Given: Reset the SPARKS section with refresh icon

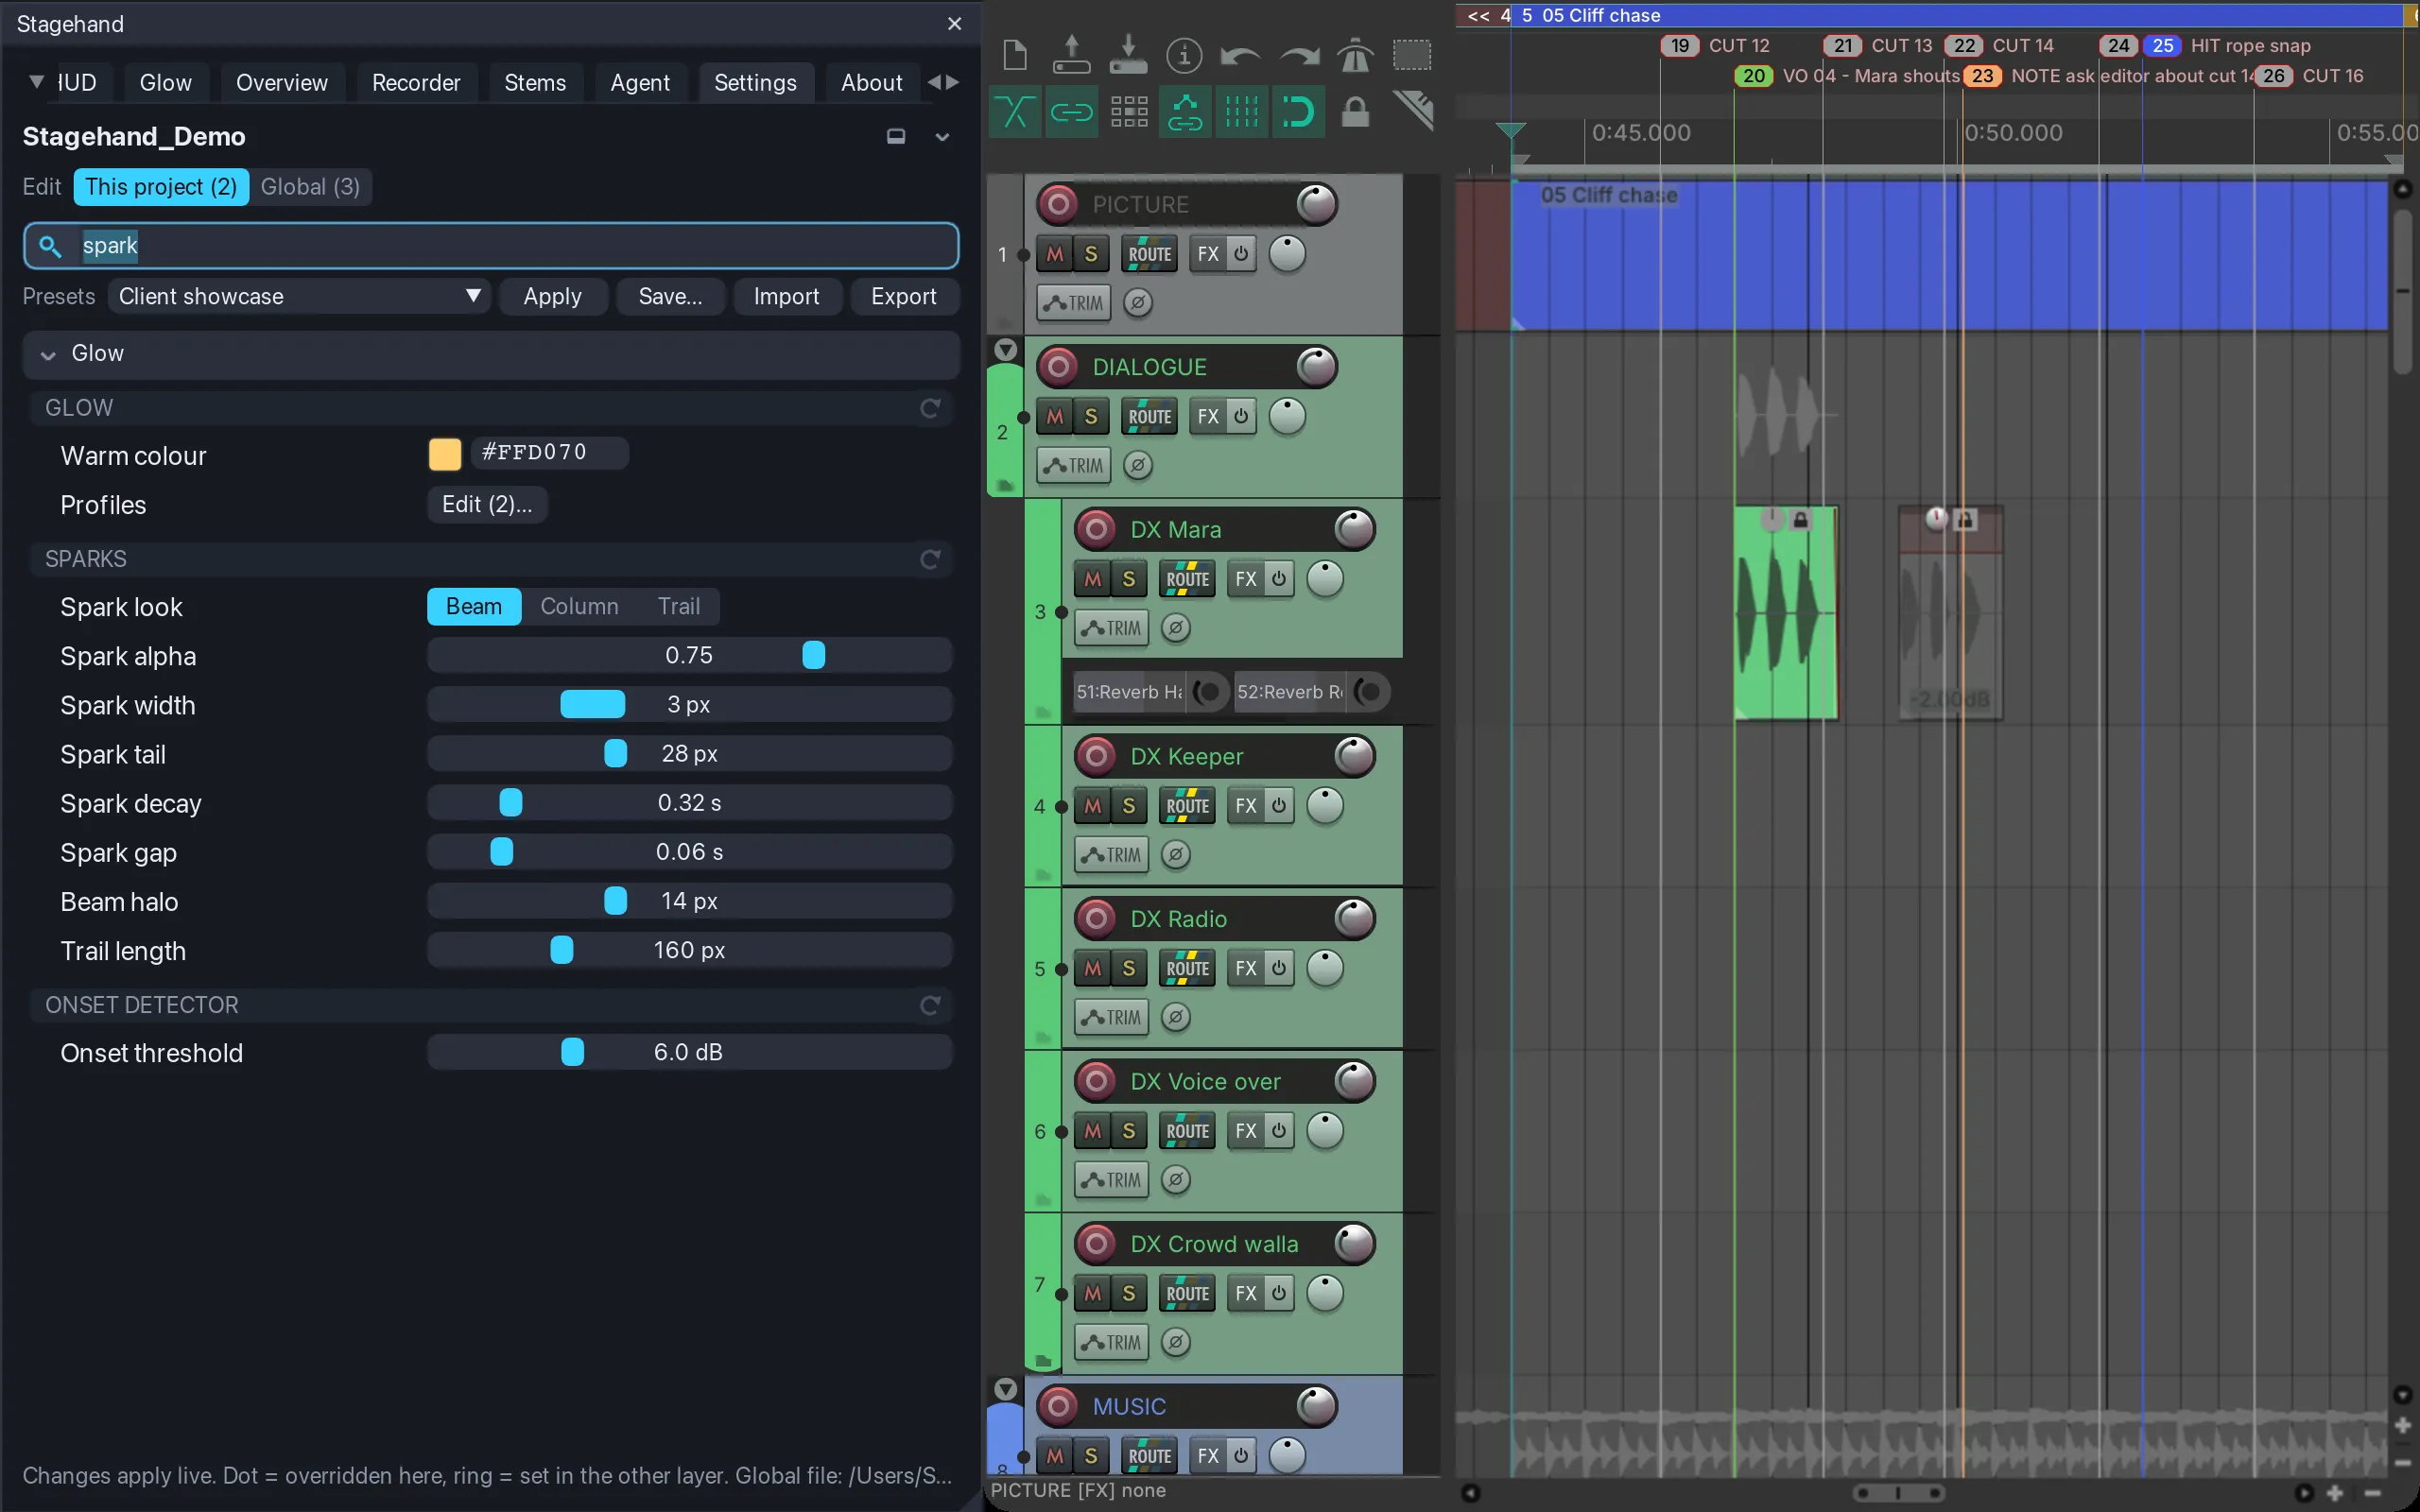Looking at the screenshot, I should click(930, 559).
